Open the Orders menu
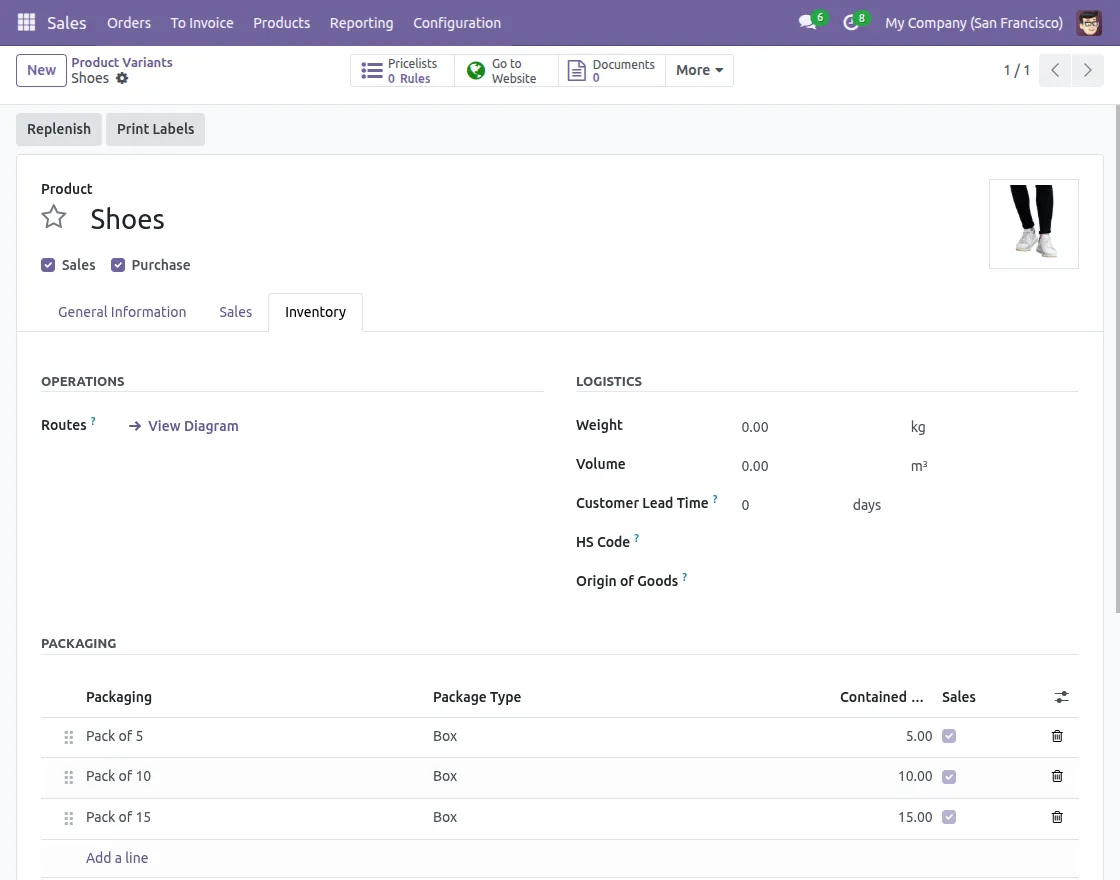 [x=129, y=22]
